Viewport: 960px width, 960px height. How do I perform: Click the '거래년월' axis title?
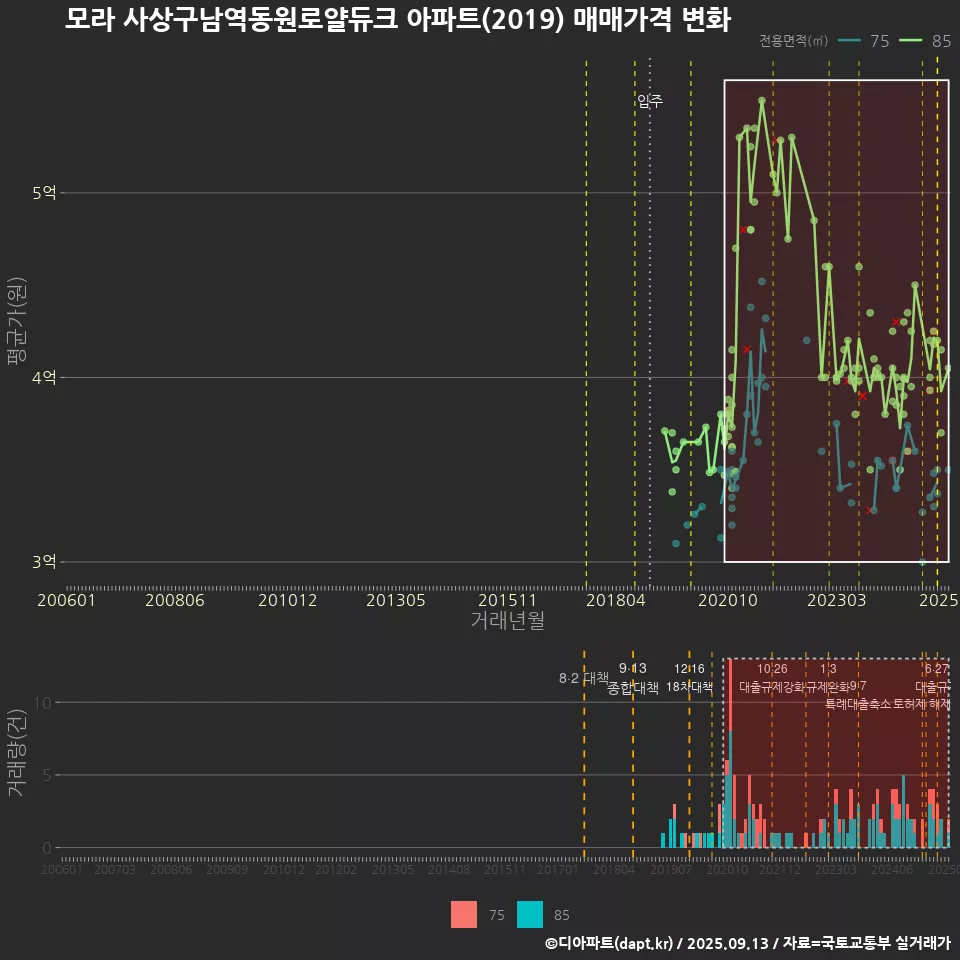[508, 620]
